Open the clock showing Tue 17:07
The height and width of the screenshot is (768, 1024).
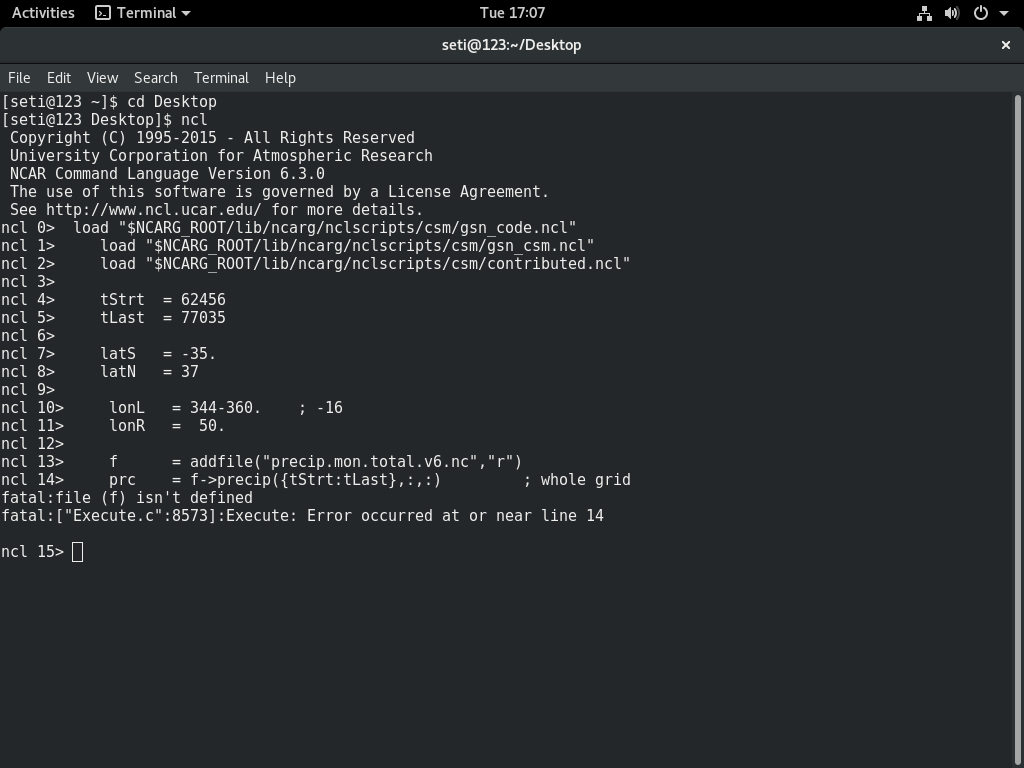point(512,13)
